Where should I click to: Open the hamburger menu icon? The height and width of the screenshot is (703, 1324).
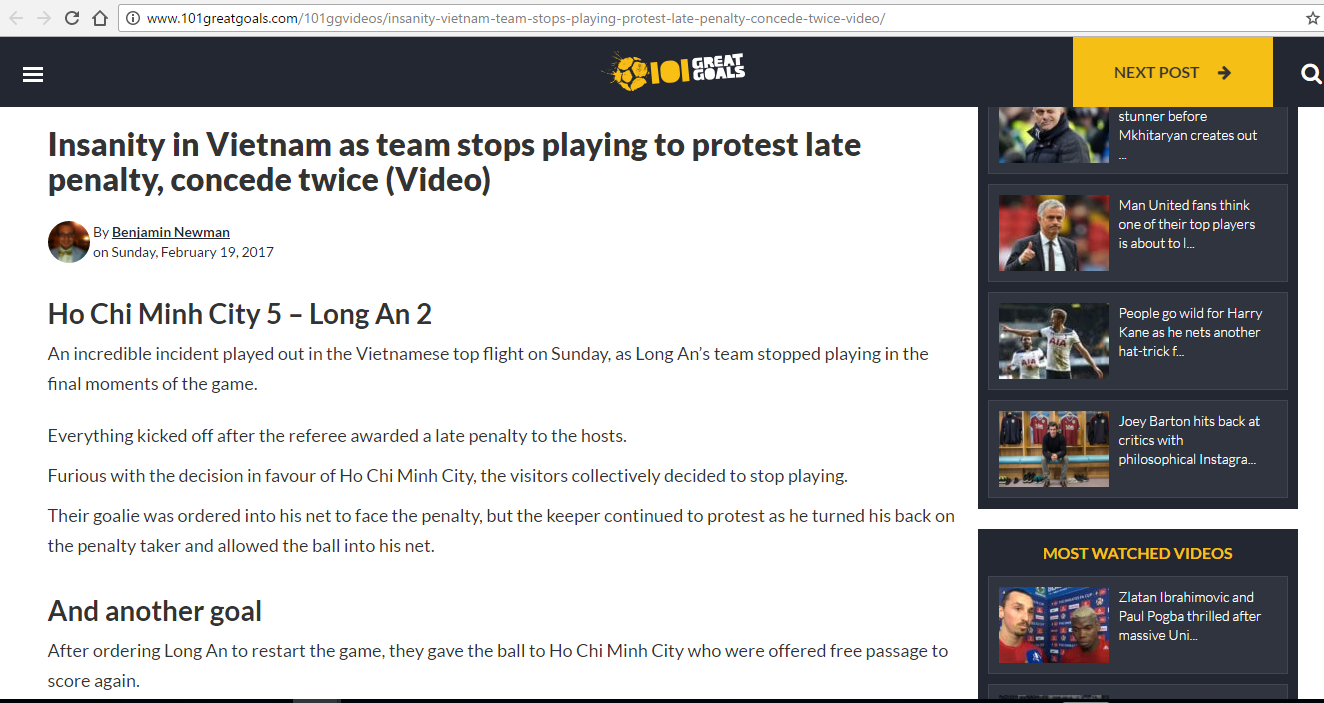[33, 74]
